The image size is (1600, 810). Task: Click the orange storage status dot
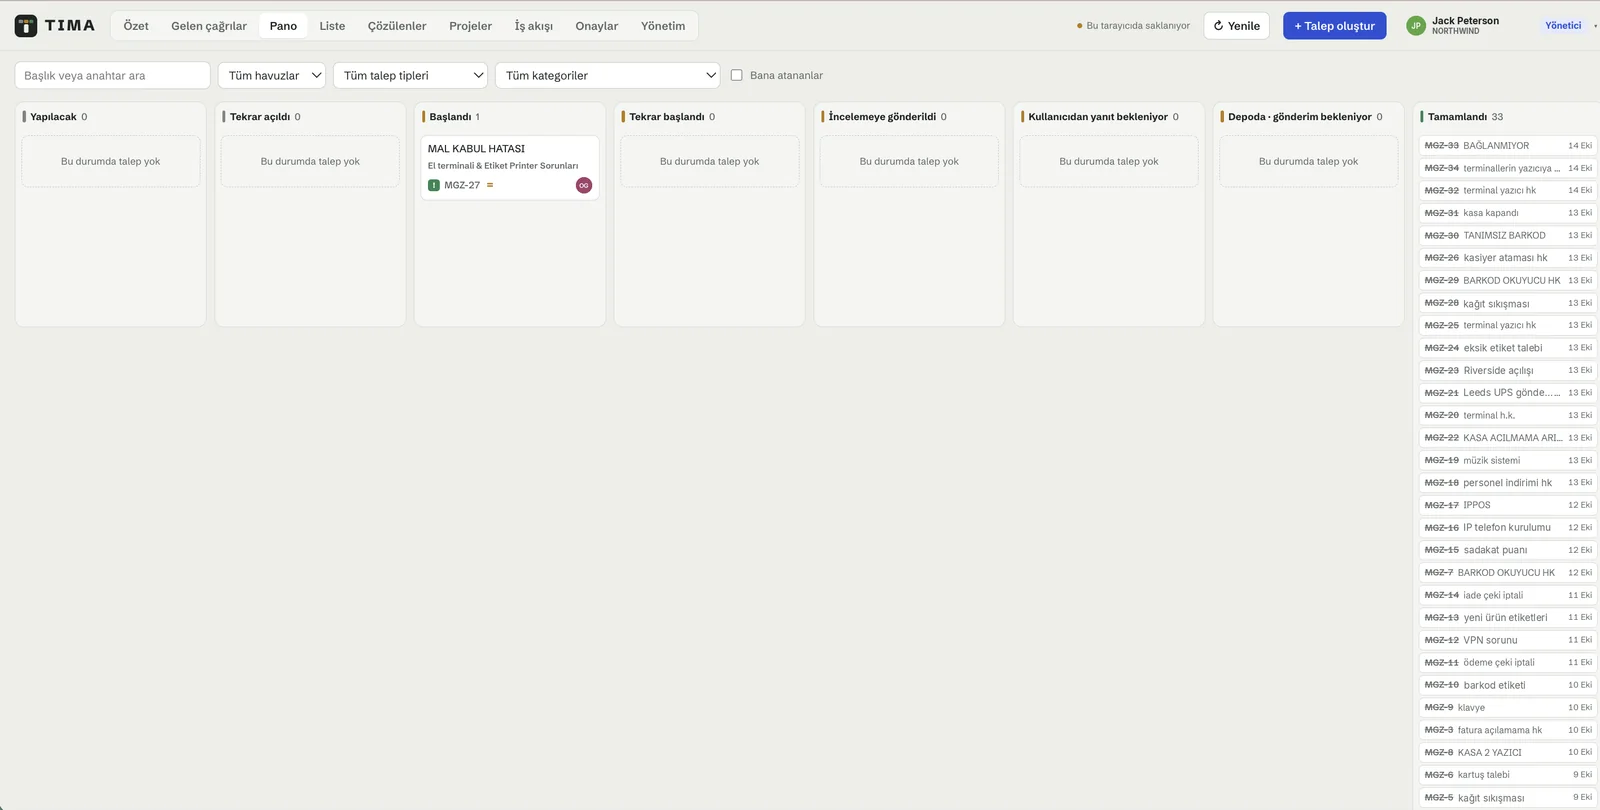point(1080,26)
